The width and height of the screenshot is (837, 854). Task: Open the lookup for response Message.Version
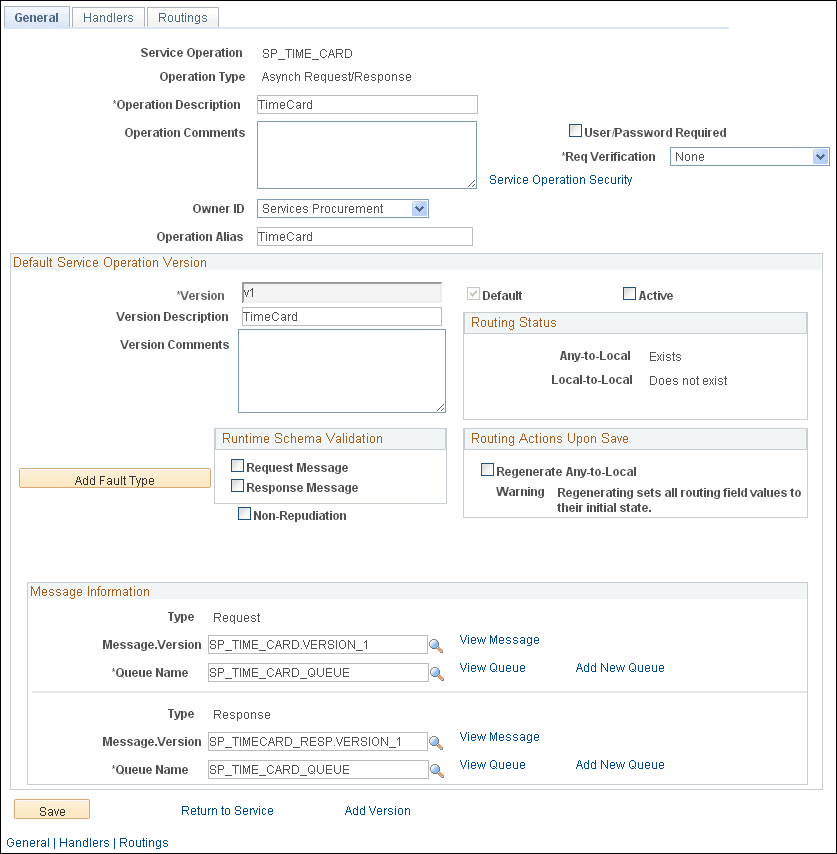pos(435,742)
